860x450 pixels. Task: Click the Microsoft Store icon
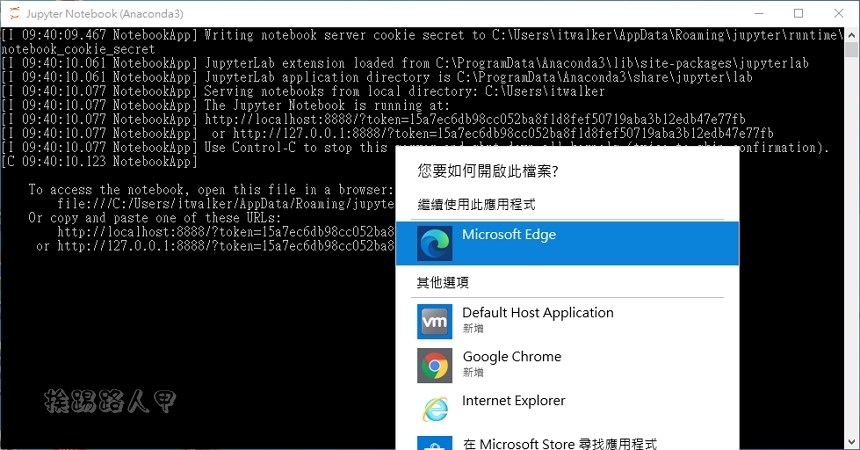(434, 443)
